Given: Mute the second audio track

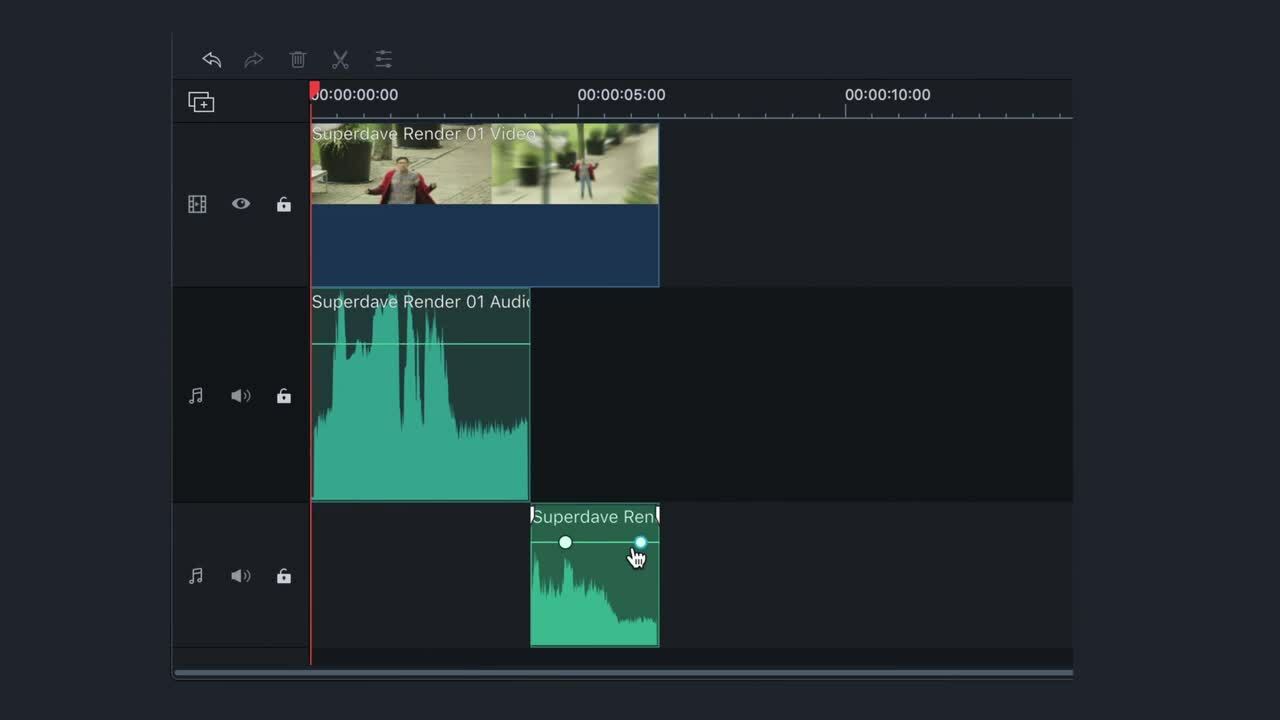Looking at the screenshot, I should pyautogui.click(x=241, y=576).
